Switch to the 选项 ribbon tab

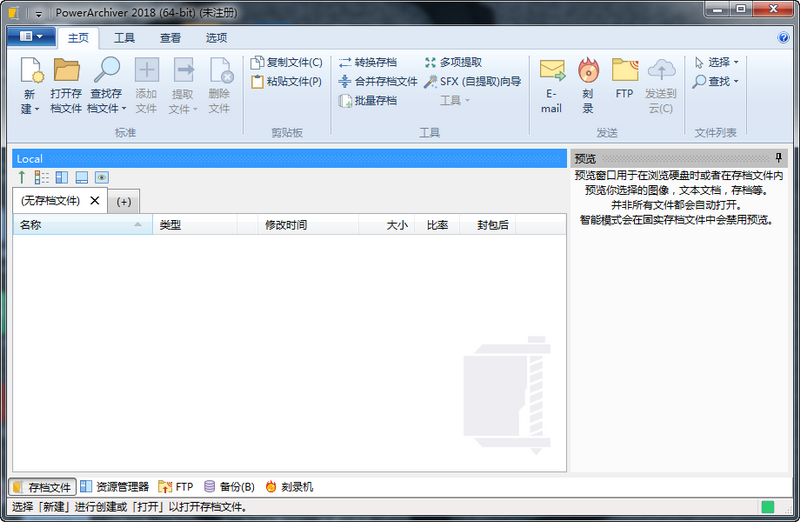pyautogui.click(x=216, y=38)
